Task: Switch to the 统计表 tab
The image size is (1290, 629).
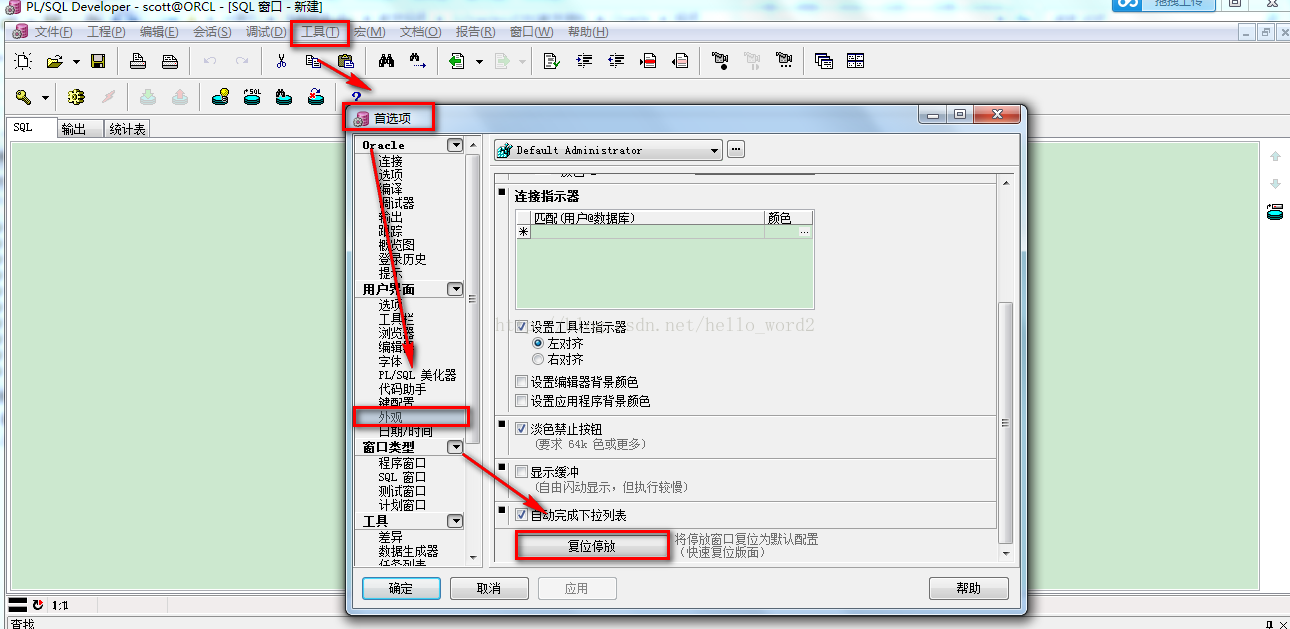Action: tap(127, 129)
